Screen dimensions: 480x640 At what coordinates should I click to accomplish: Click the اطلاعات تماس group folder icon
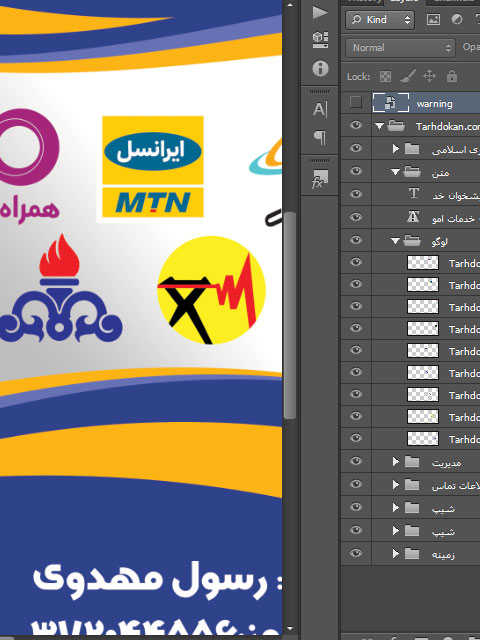point(412,484)
